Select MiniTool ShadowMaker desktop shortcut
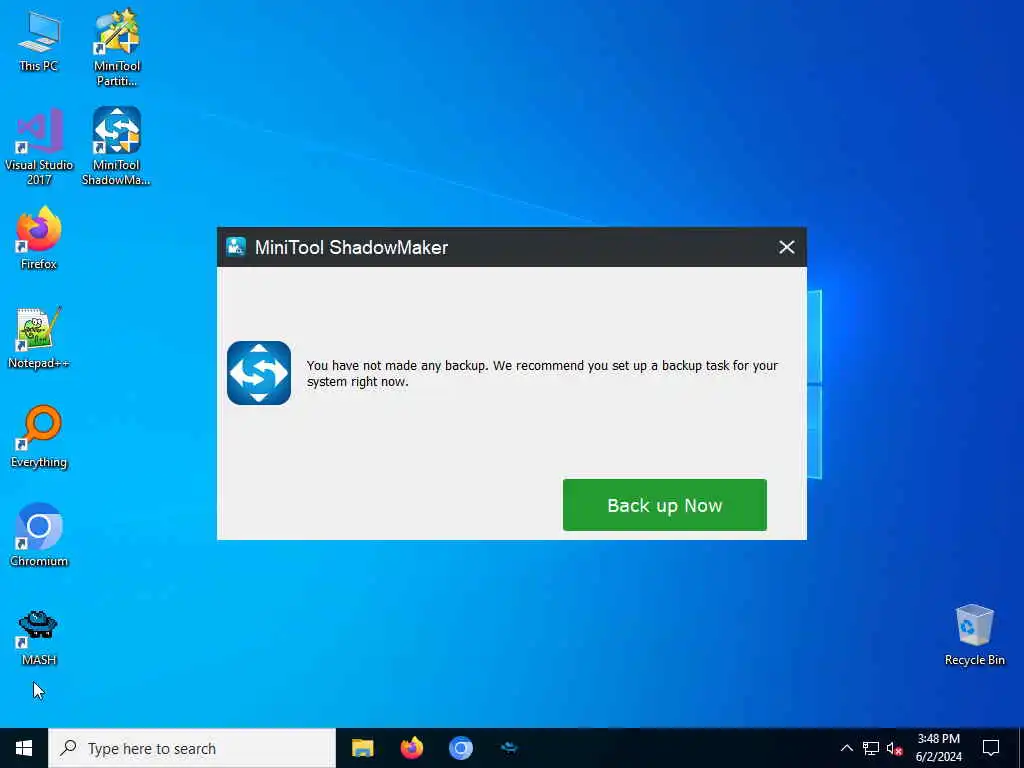Image resolution: width=1024 pixels, height=768 pixels. point(116,147)
